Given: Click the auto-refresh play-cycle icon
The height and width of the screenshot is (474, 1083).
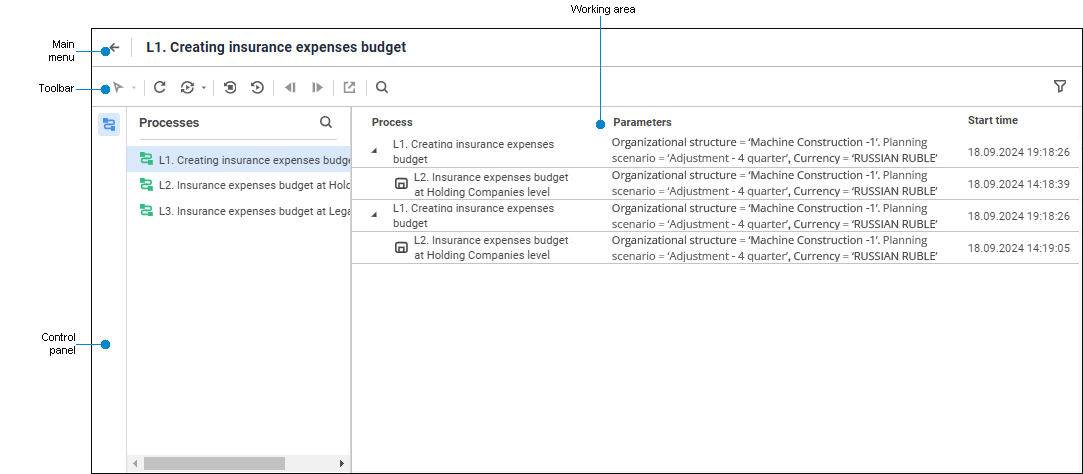Looking at the screenshot, I should coord(187,88).
